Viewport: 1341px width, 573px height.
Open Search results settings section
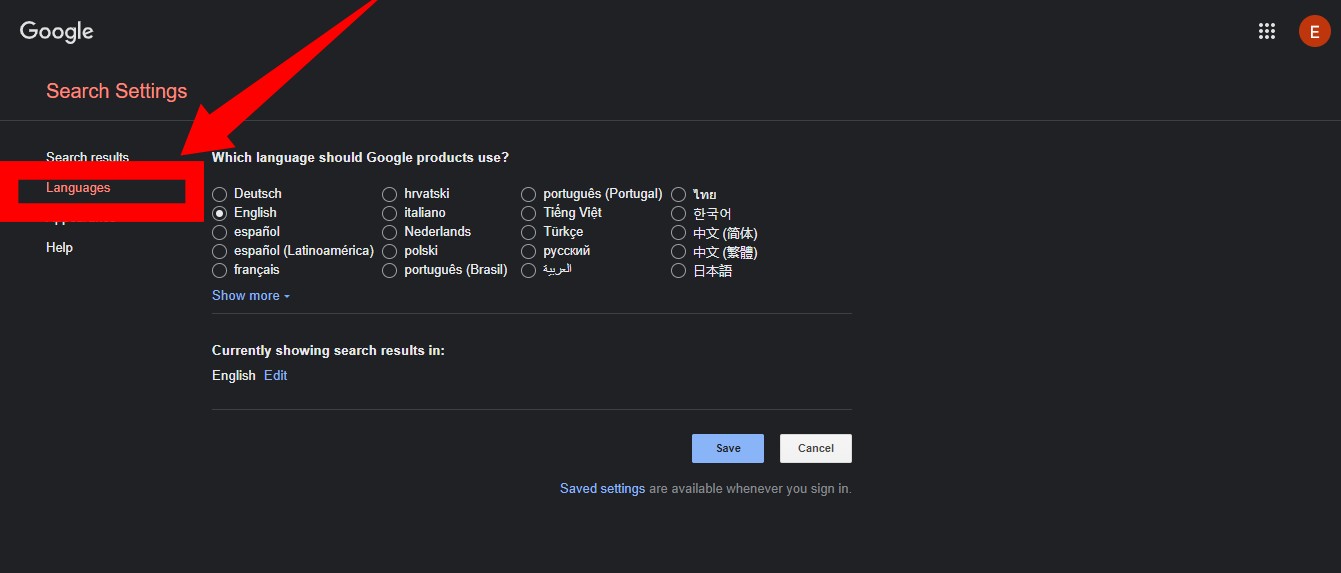point(87,157)
